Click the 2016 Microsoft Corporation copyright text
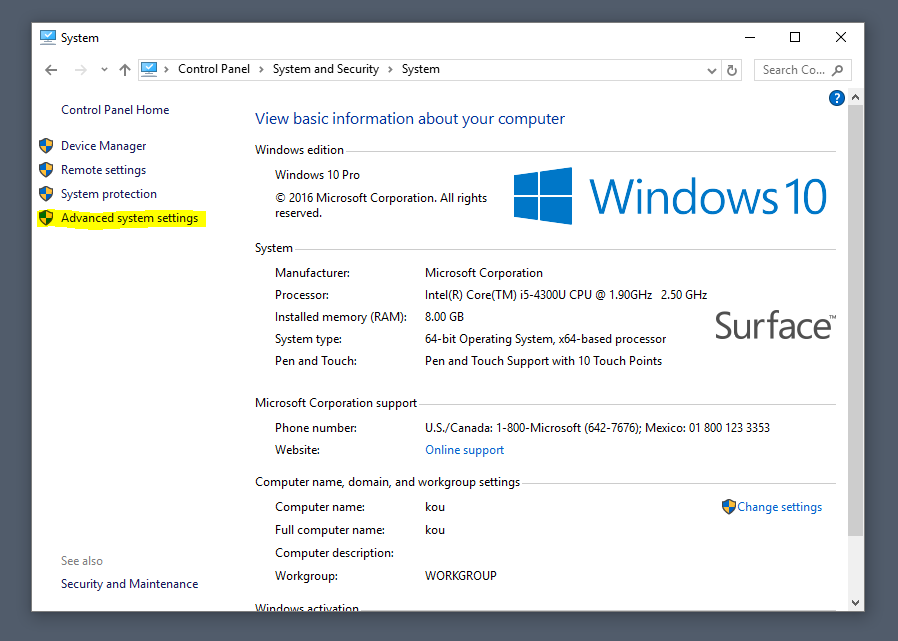898x641 pixels. 381,205
